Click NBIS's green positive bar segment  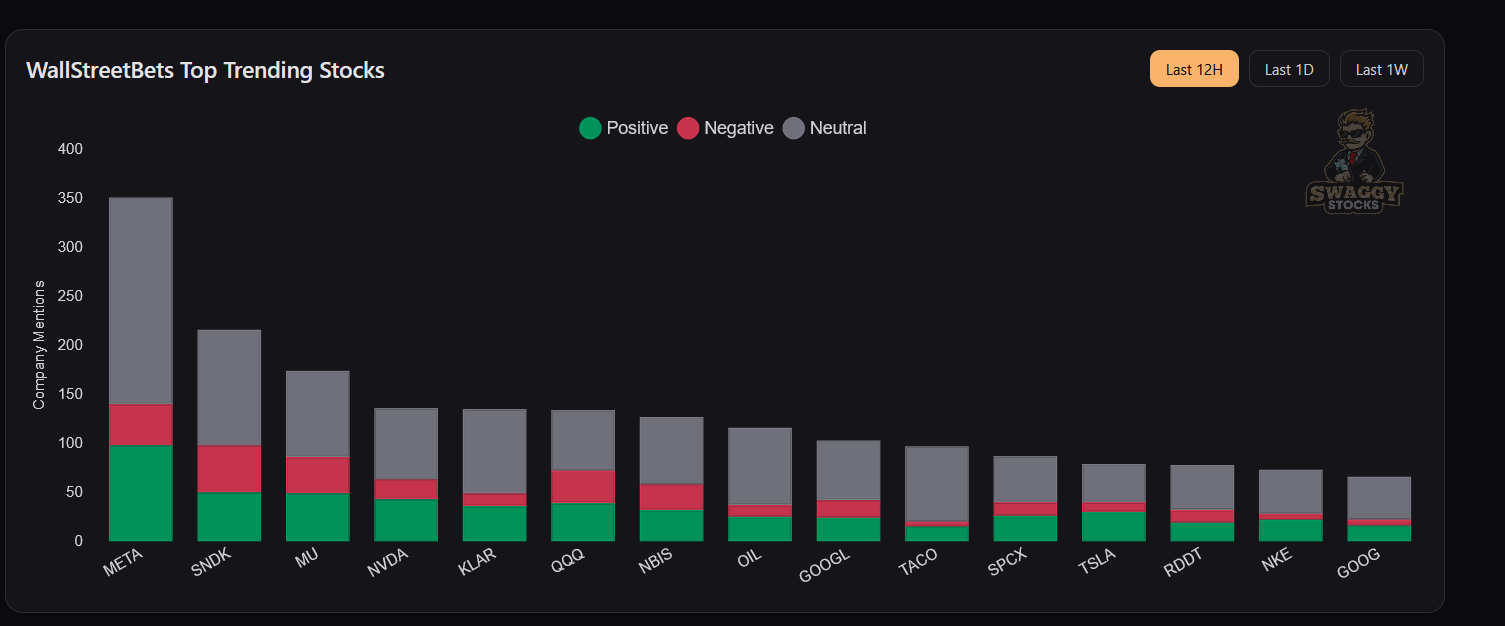click(672, 525)
